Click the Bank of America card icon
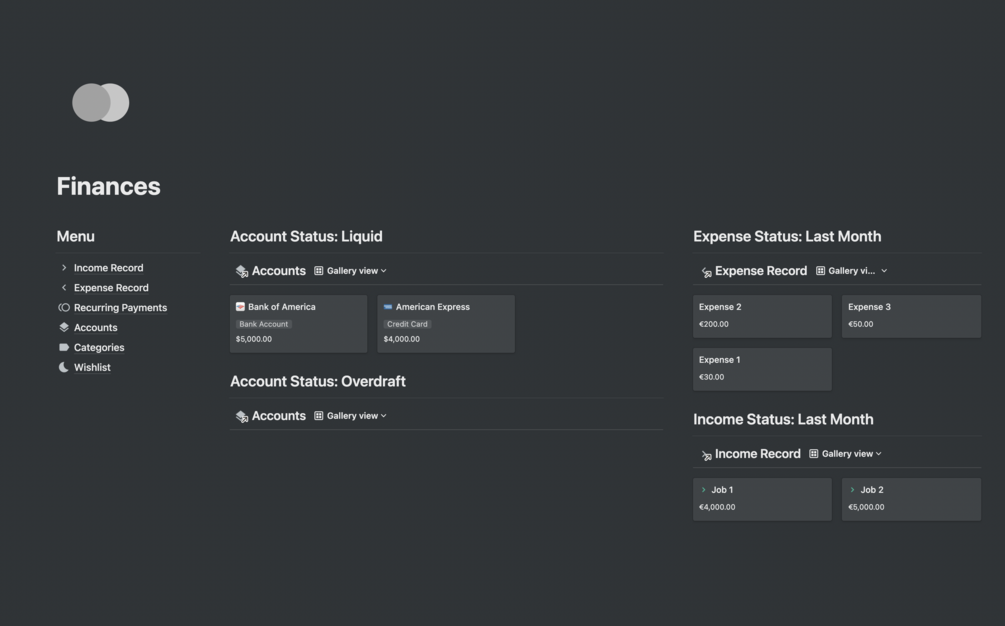The image size is (1005, 626). [240, 307]
